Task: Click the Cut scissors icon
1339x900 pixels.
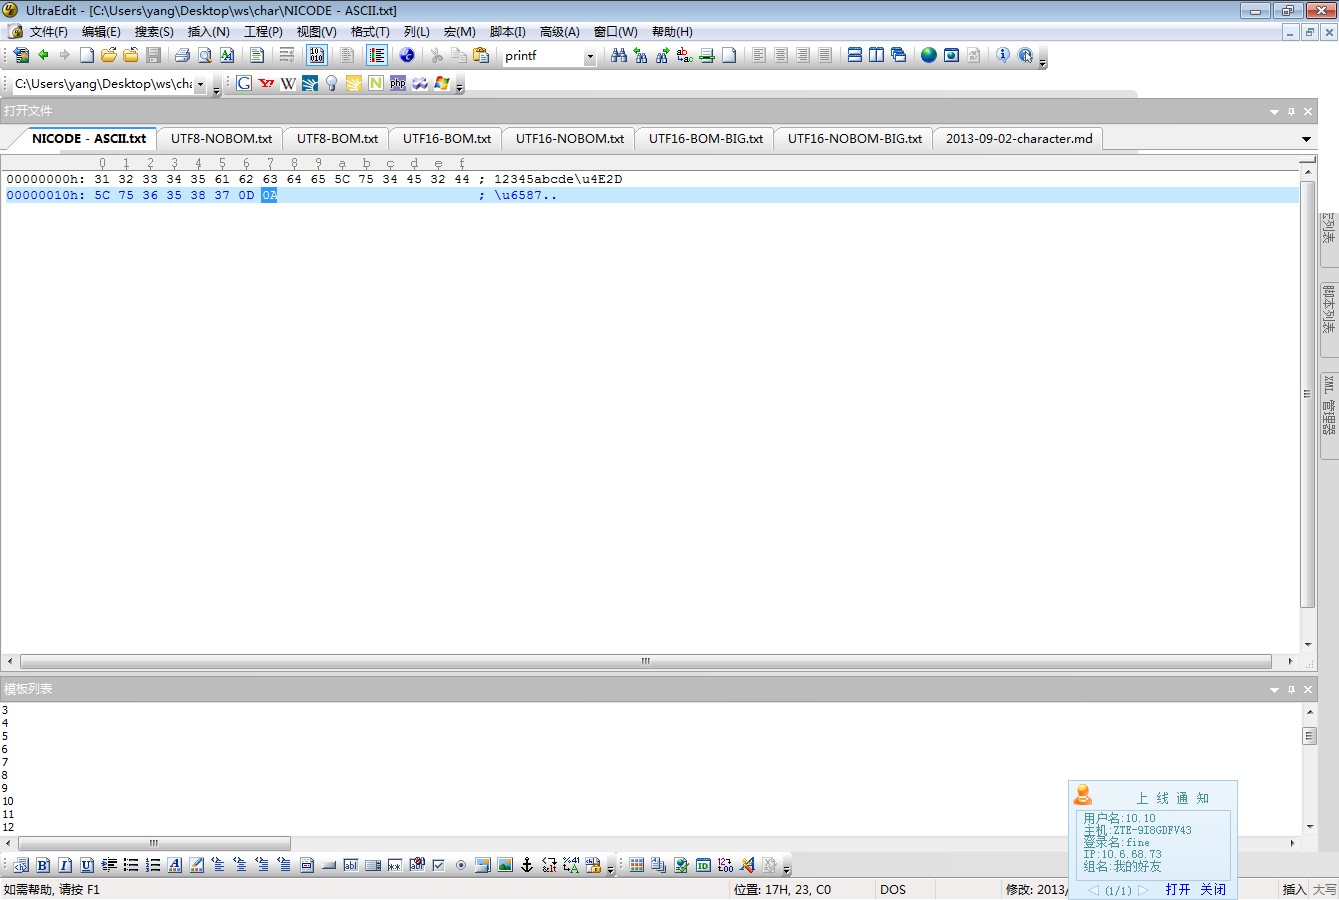Action: point(437,55)
